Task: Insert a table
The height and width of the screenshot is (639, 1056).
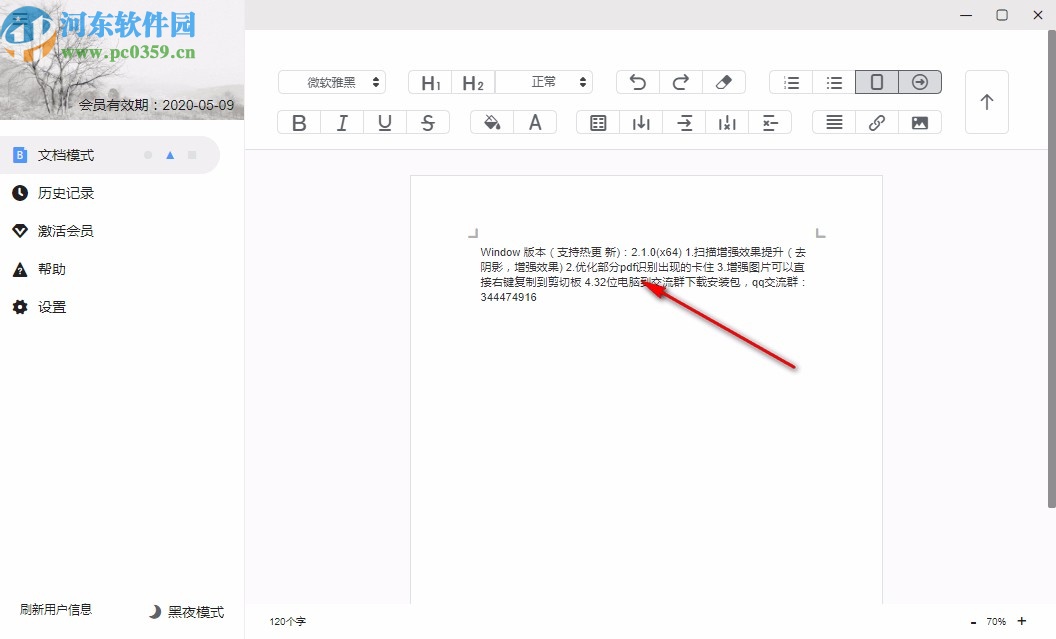Action: point(598,123)
